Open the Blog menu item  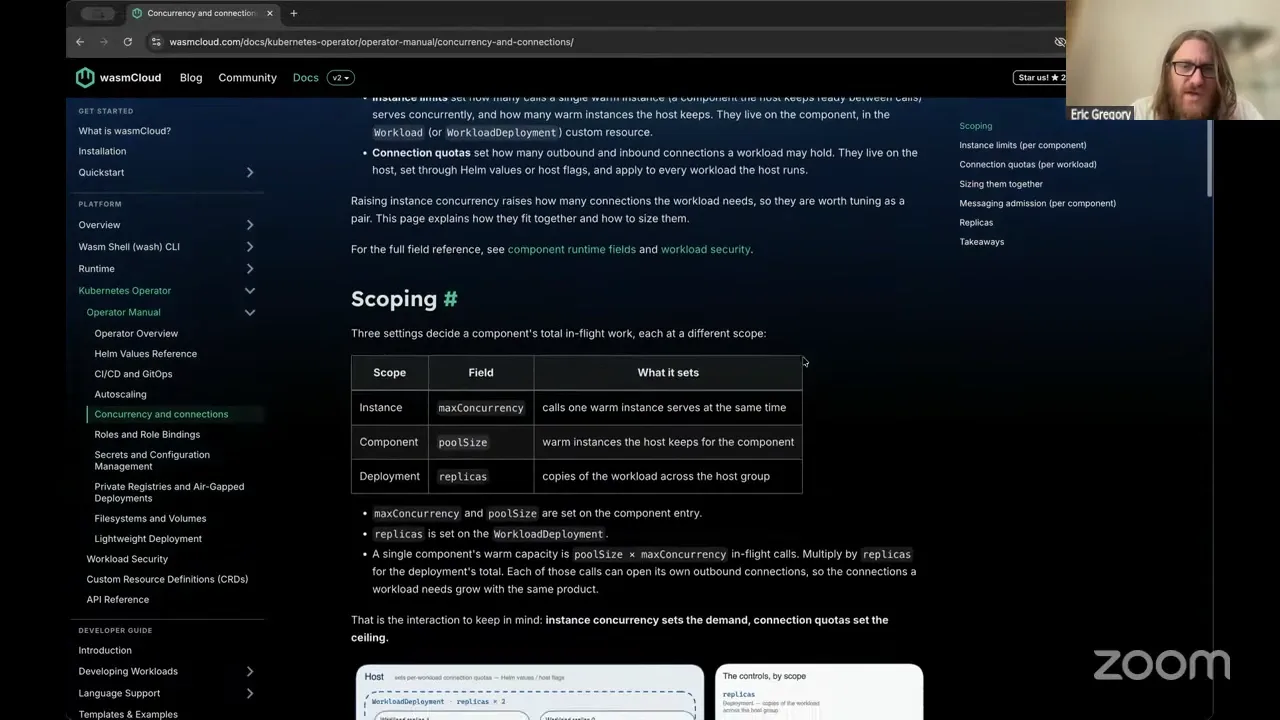click(191, 77)
